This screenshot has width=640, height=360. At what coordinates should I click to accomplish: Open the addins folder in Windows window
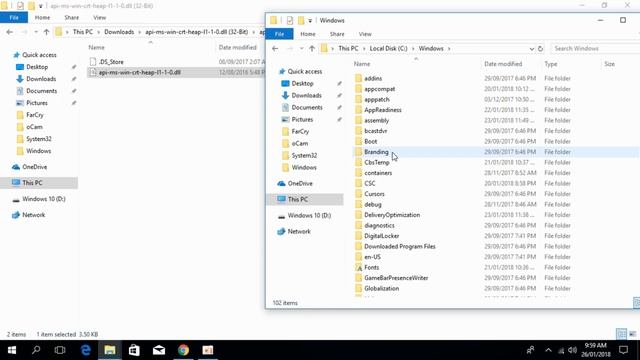click(x=373, y=78)
